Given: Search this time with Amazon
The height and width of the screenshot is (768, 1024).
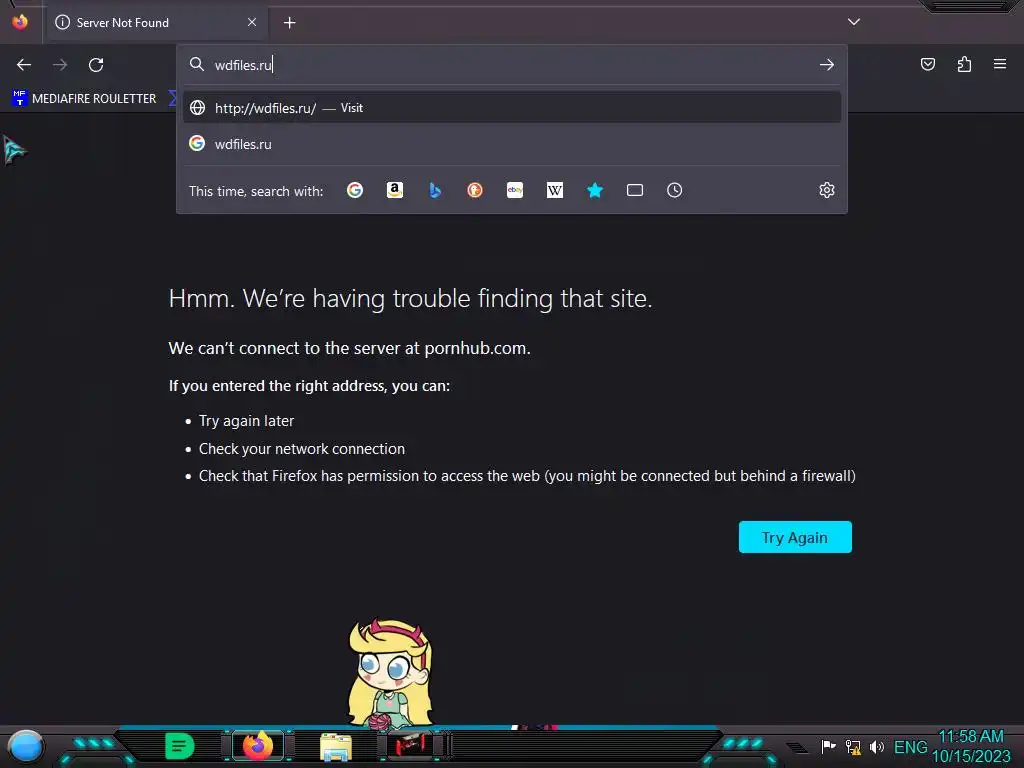Looking at the screenshot, I should coord(394,190).
